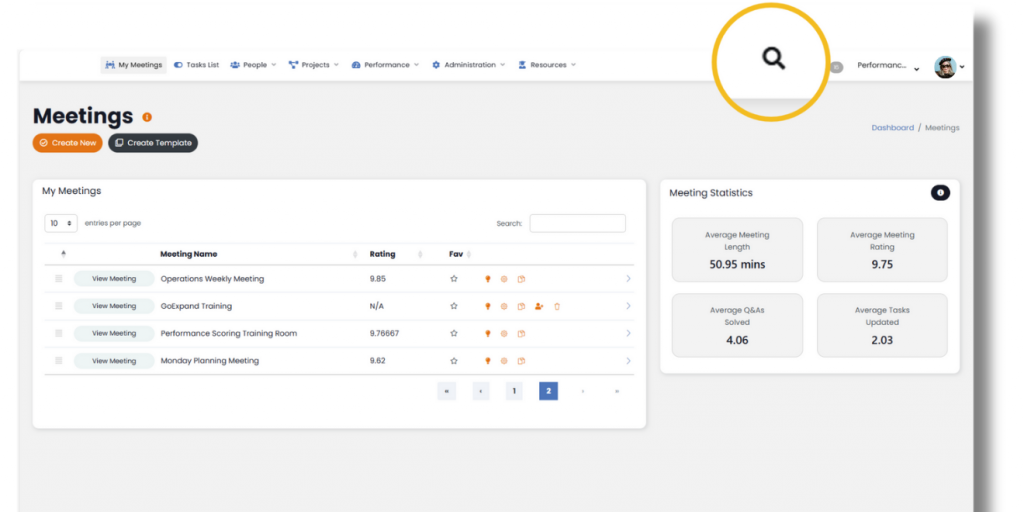
Task: Click the Create New button
Action: pyautogui.click(x=68, y=143)
